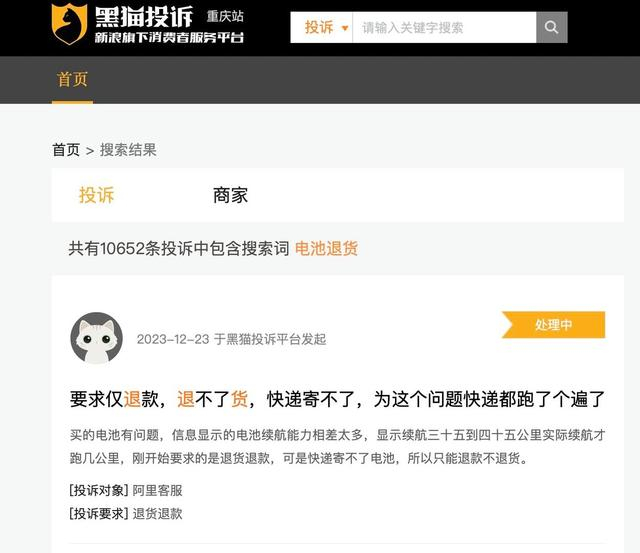
Task: Click the 重庆站 city station label
Action: pyautogui.click(x=225, y=17)
